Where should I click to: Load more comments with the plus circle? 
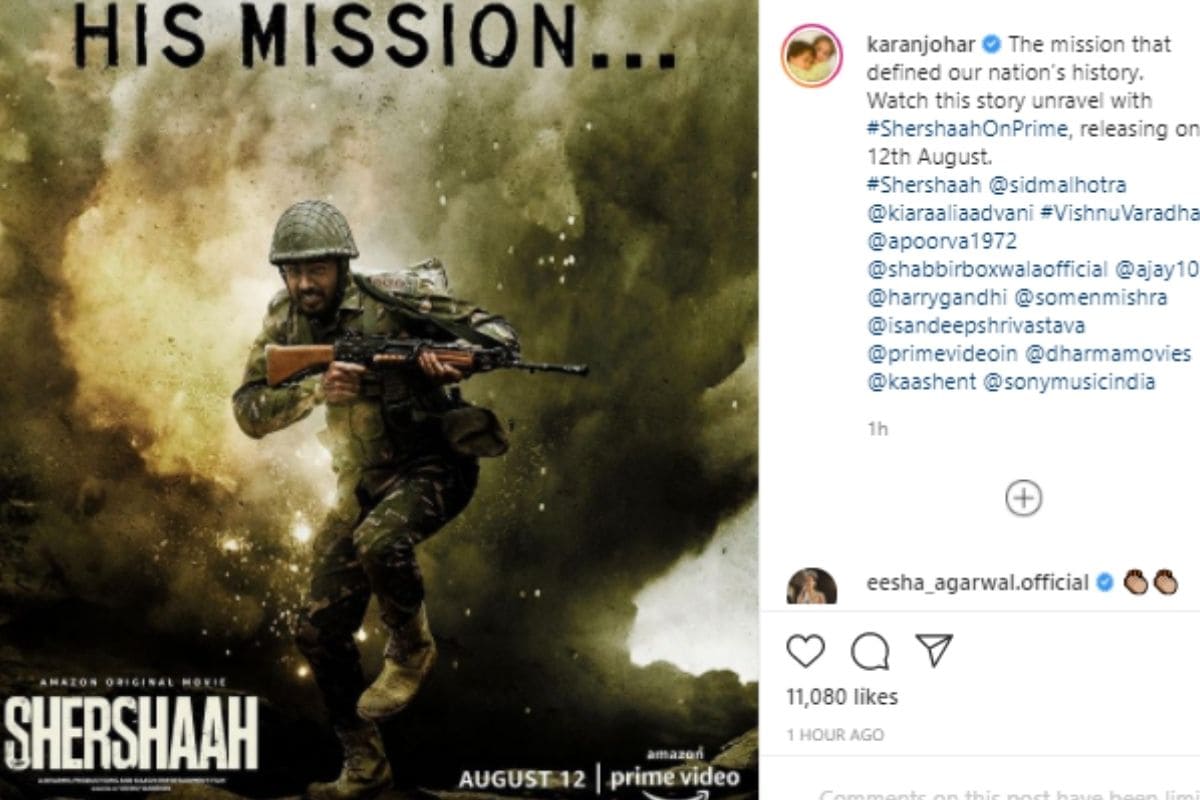coord(1023,497)
